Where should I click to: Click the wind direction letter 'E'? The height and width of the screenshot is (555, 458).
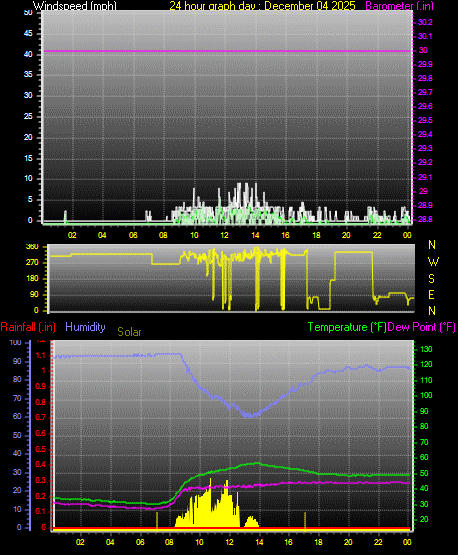pos(431,294)
